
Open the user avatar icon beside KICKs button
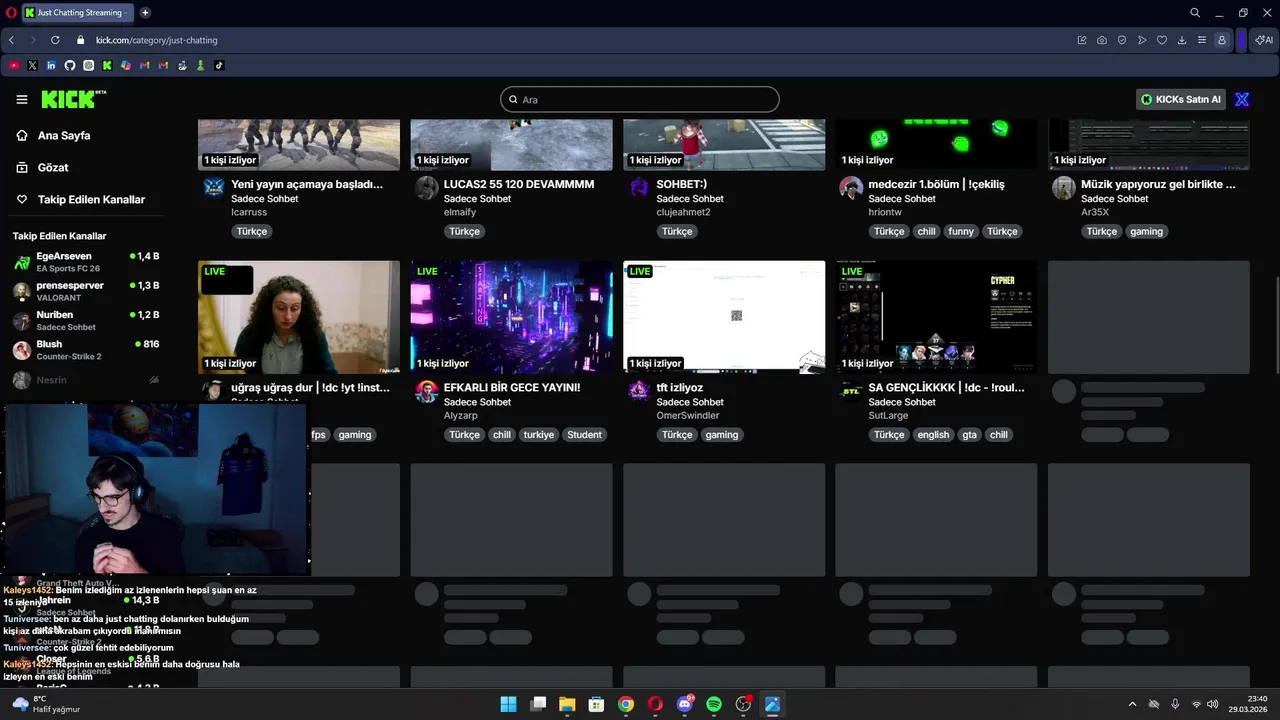click(1242, 99)
